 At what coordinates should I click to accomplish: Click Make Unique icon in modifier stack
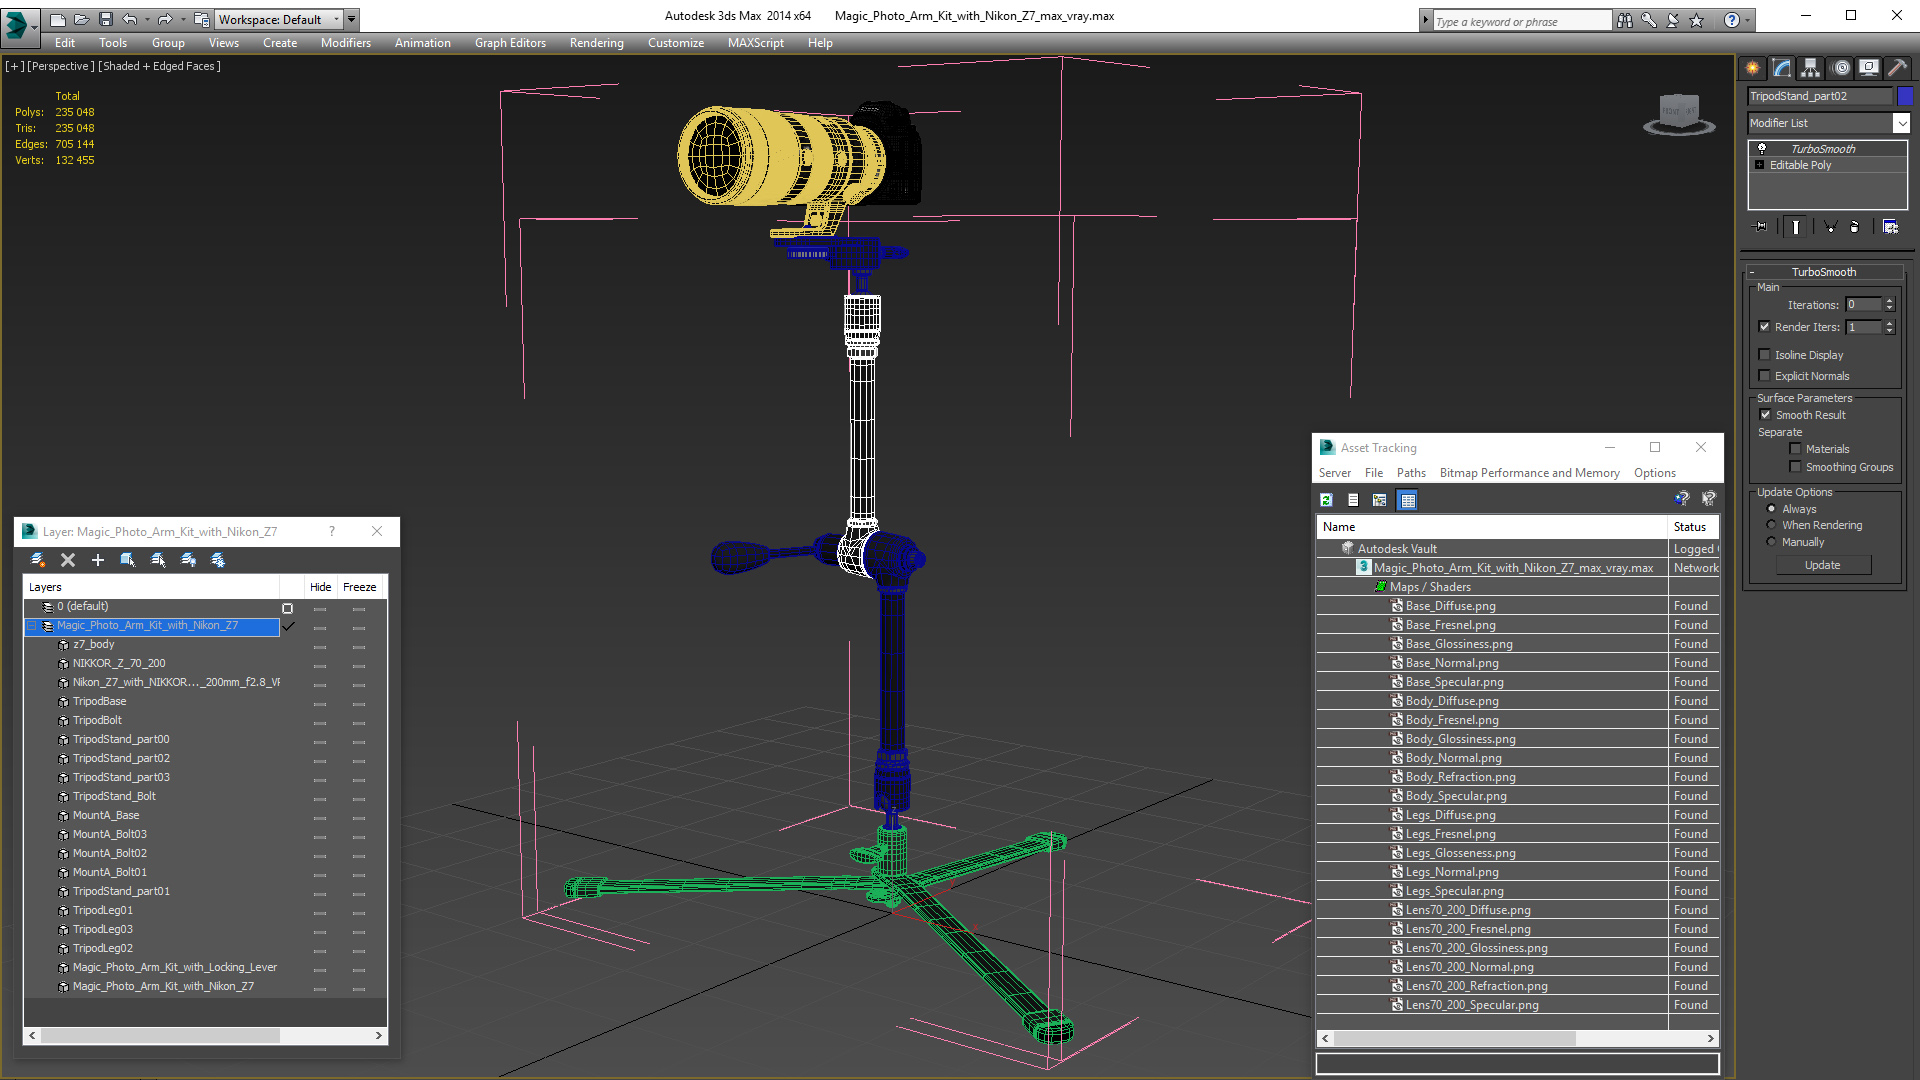click(x=1830, y=227)
